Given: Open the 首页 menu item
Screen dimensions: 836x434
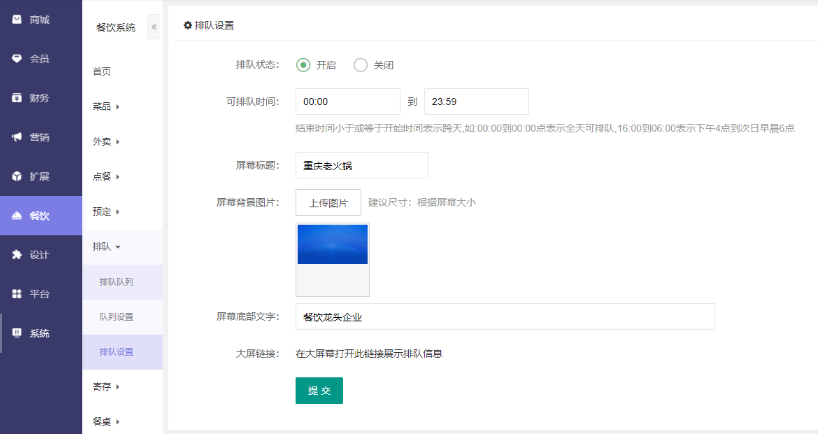Looking at the screenshot, I should pyautogui.click(x=102, y=71).
